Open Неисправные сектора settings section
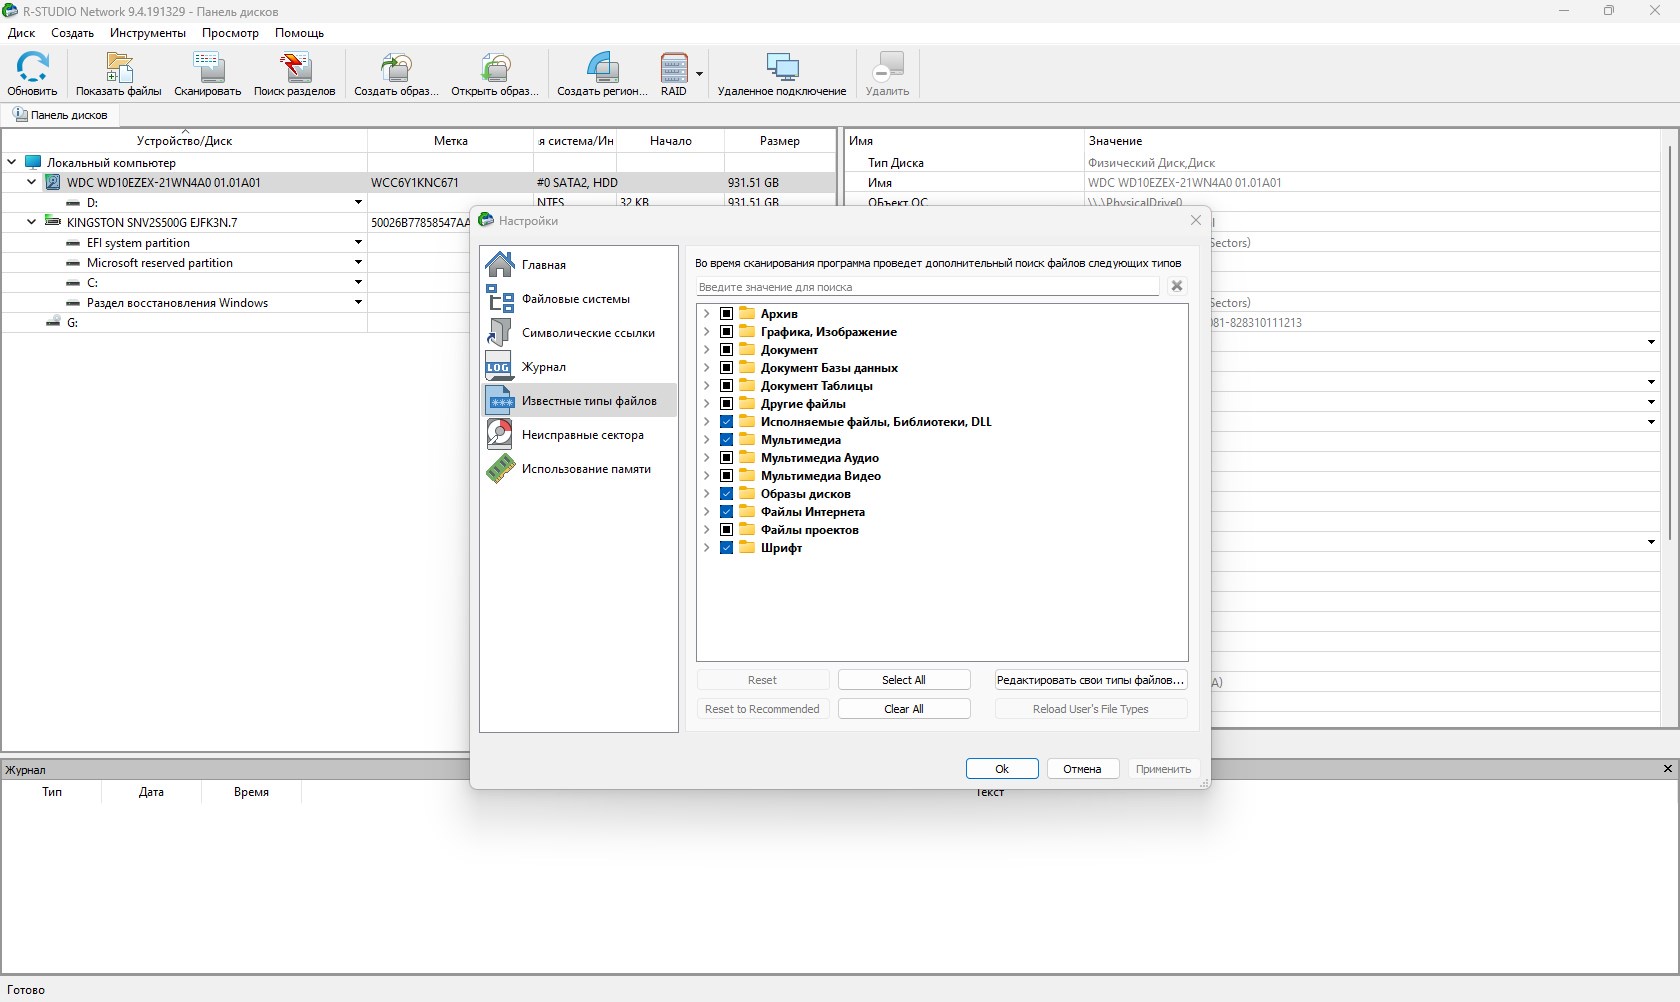 [x=578, y=435]
